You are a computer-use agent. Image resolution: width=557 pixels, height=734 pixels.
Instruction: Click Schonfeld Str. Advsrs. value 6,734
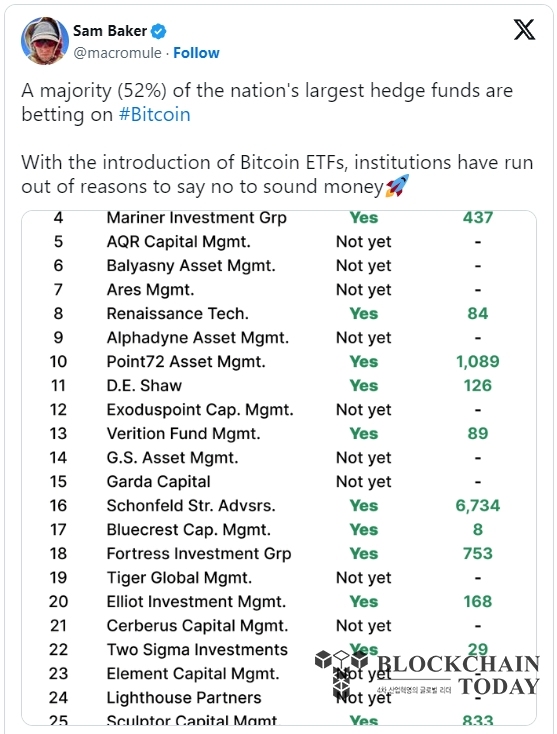[x=477, y=506]
